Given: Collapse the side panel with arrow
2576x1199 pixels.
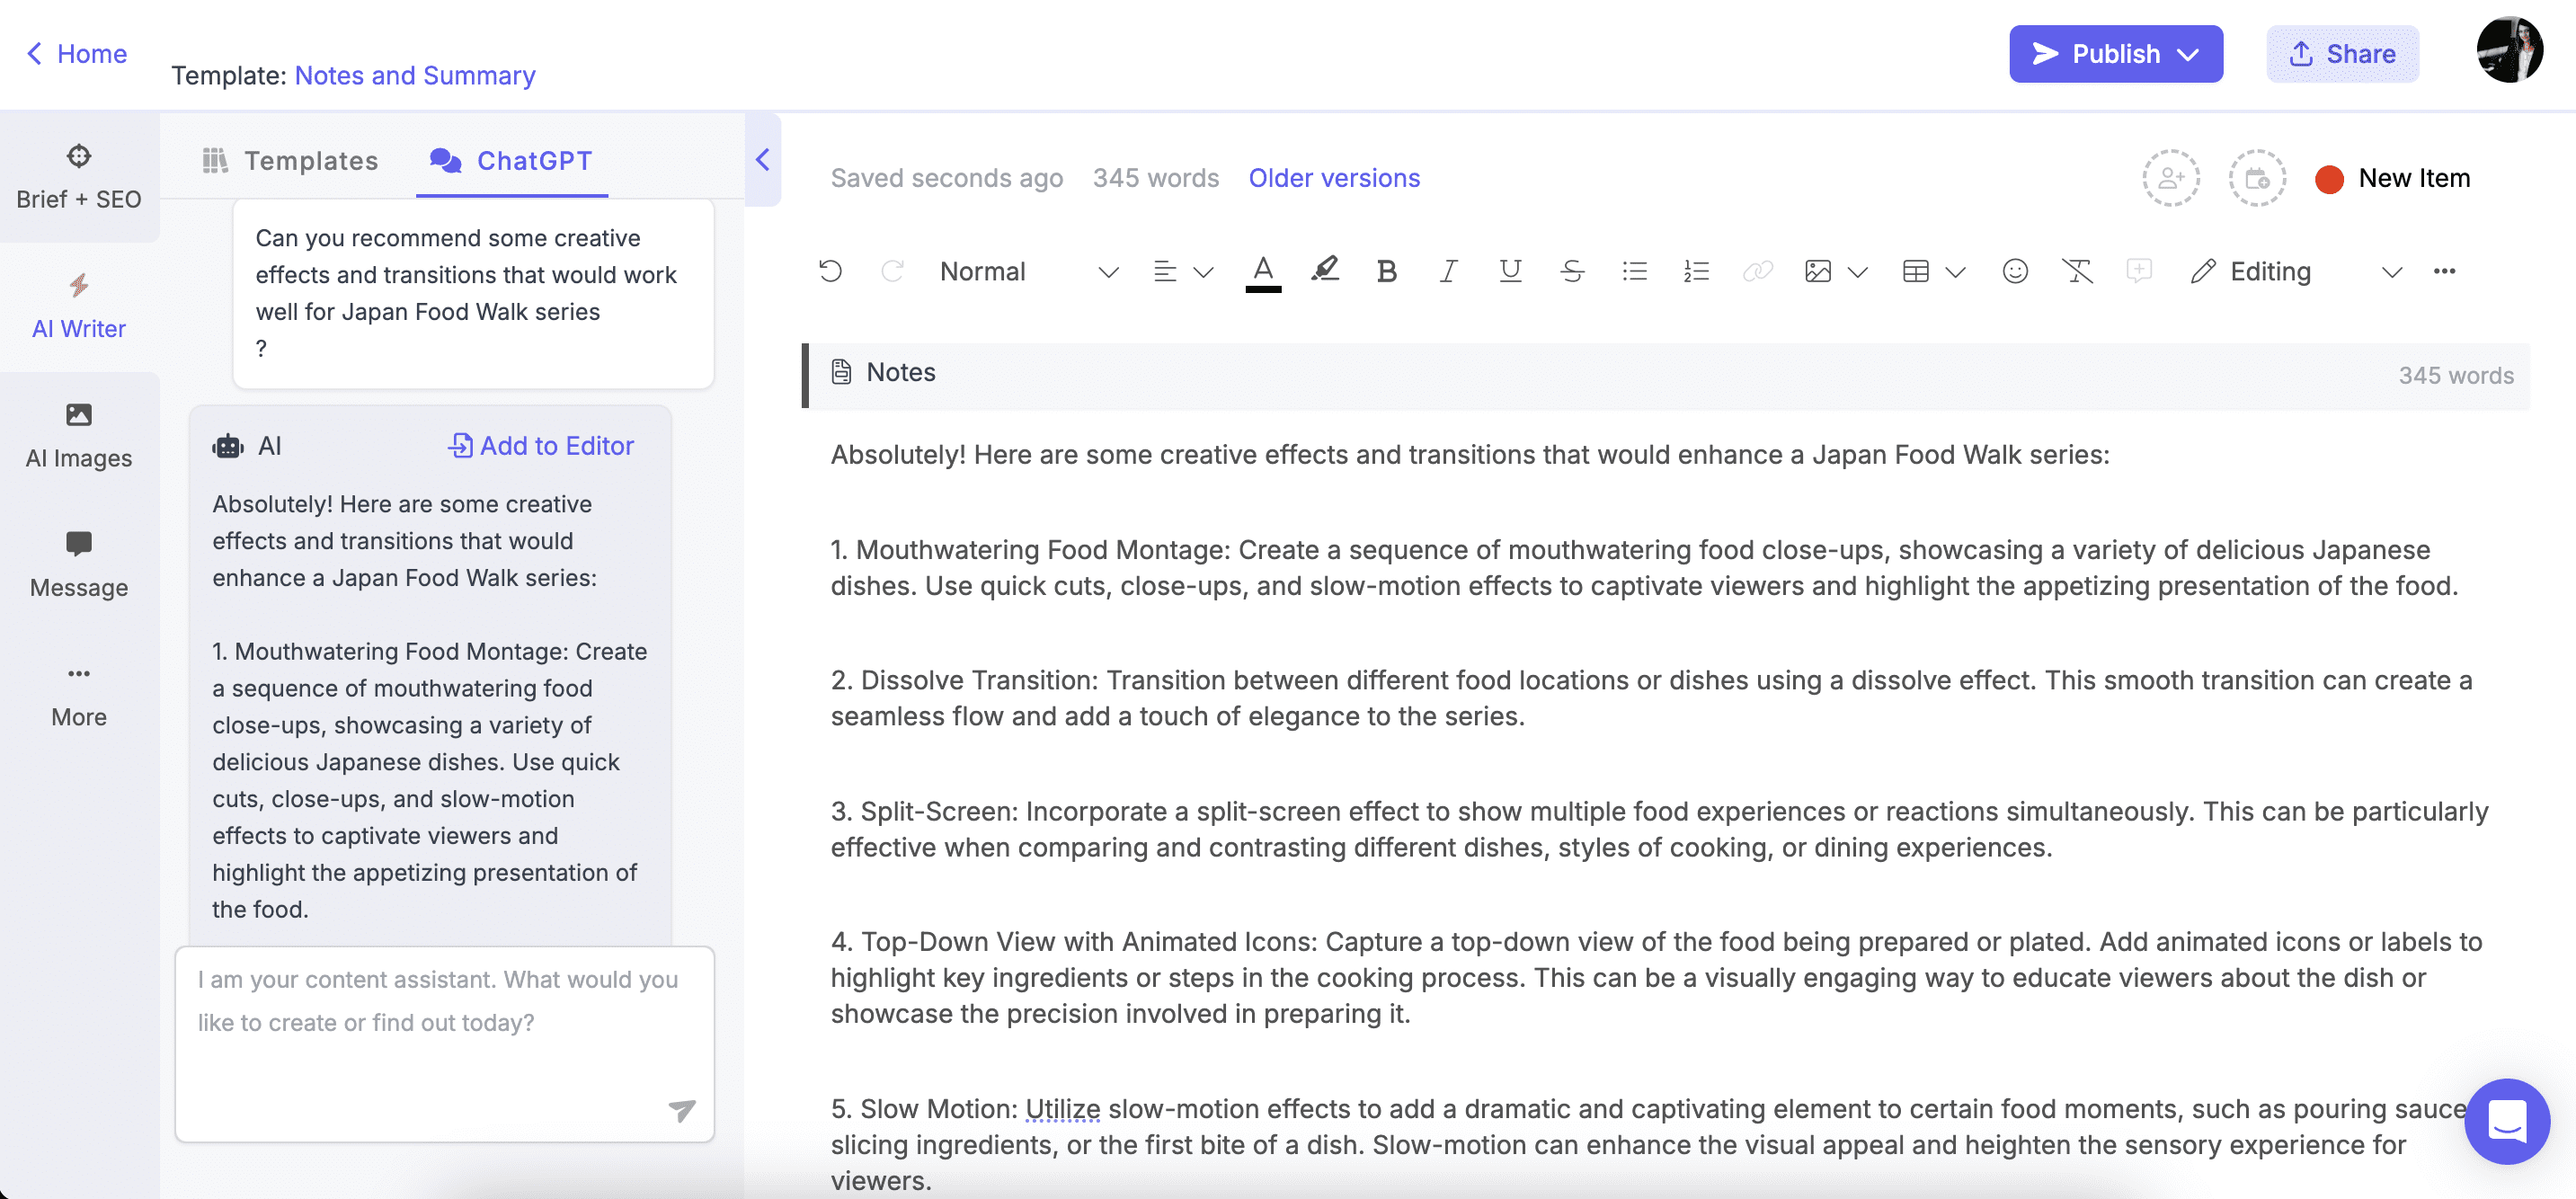Looking at the screenshot, I should coord(762,160).
